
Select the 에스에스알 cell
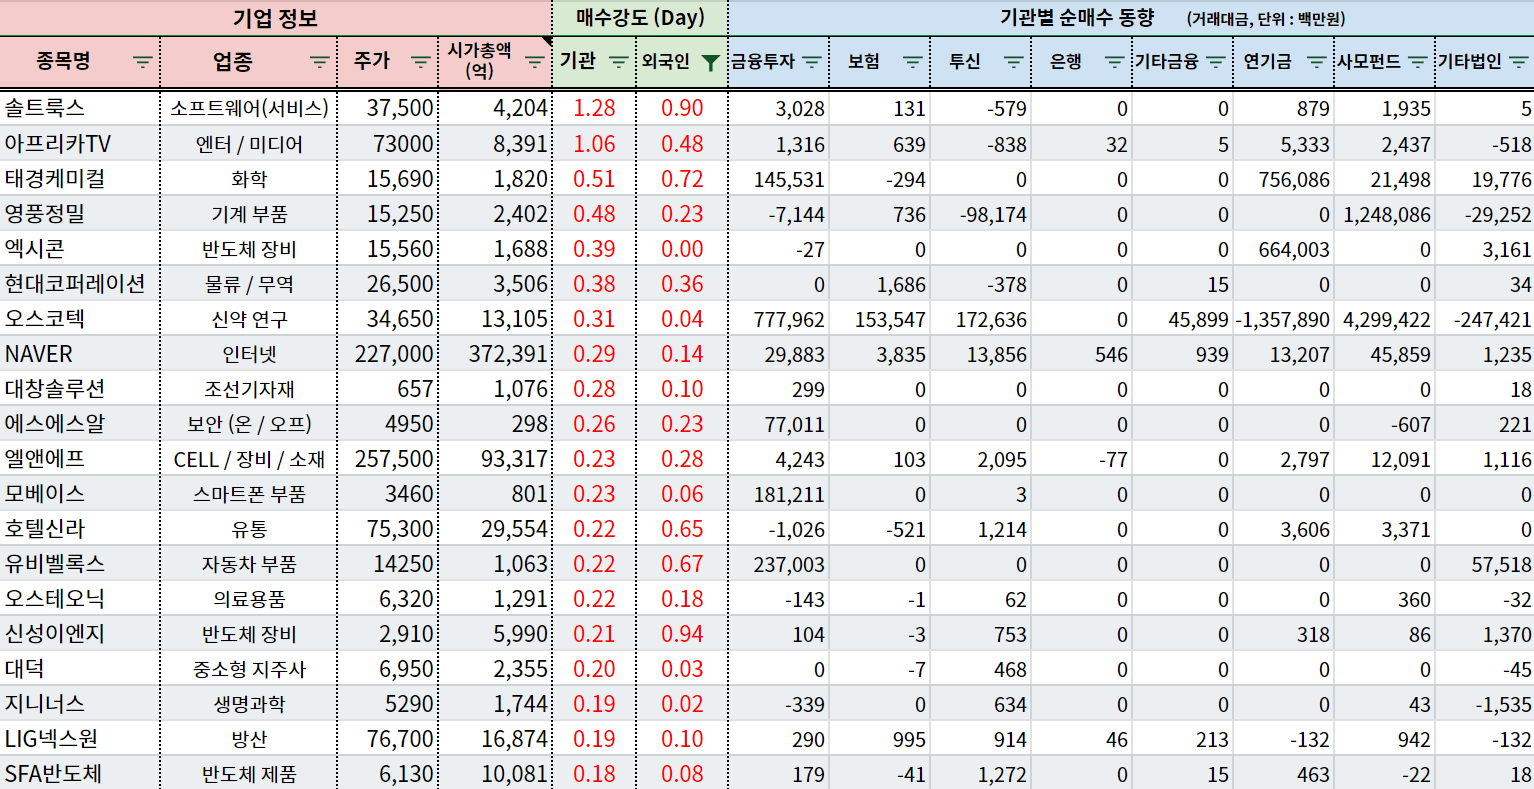(80, 423)
